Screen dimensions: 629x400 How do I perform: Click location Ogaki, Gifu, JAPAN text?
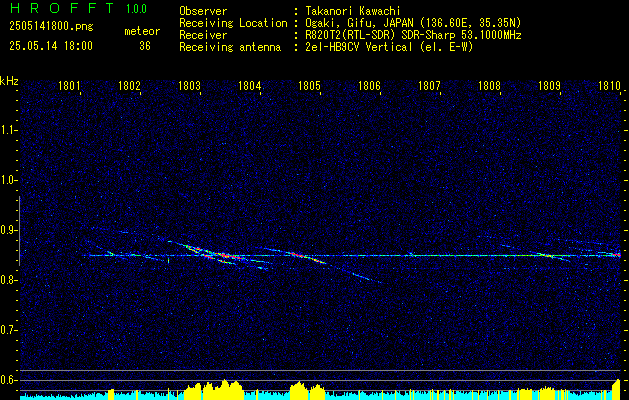413,23
